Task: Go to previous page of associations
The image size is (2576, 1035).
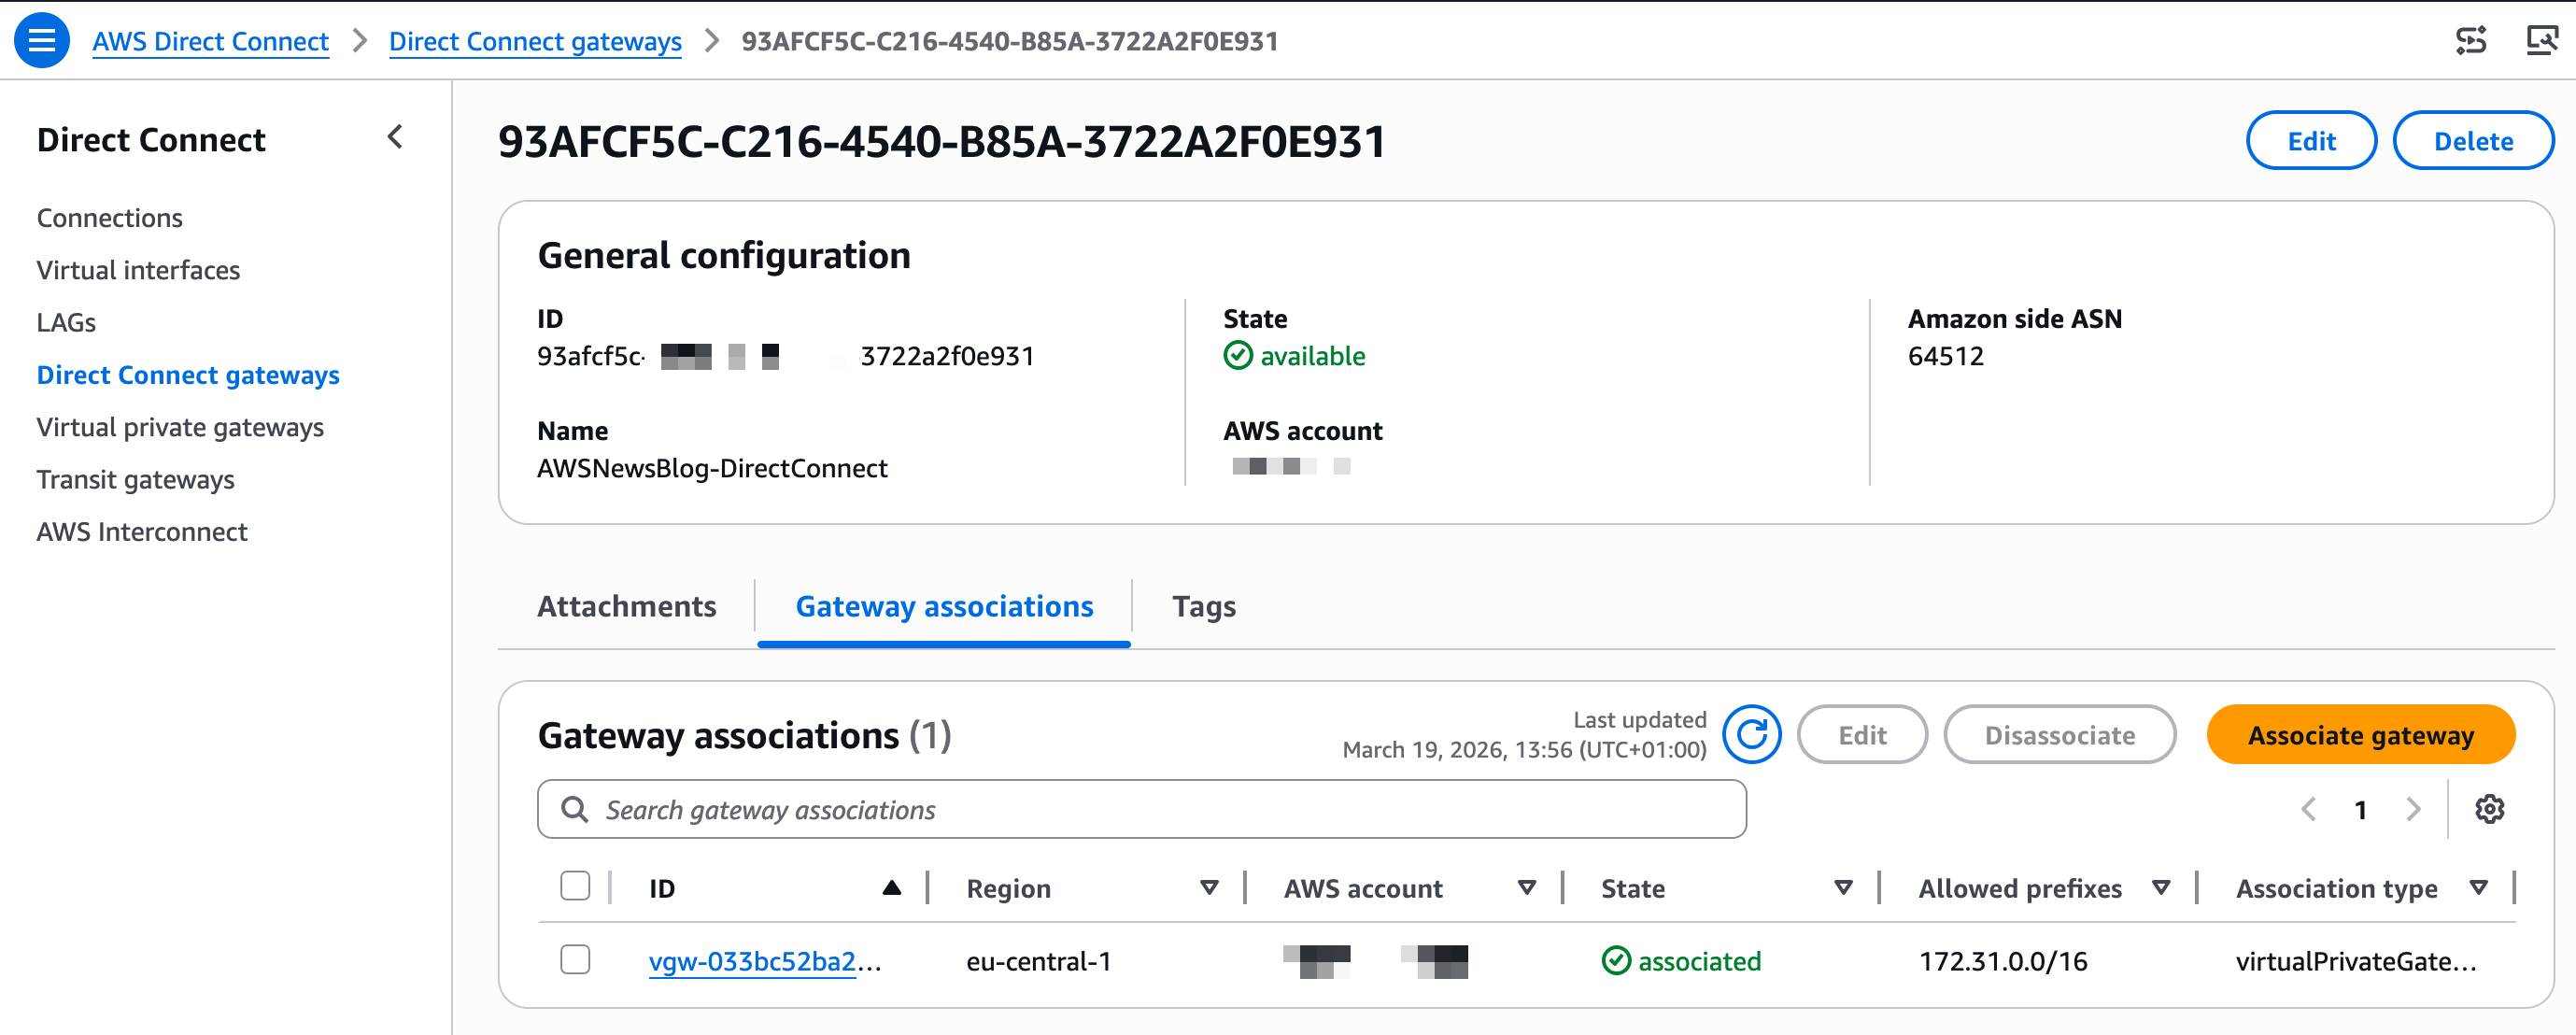Action: [x=2309, y=809]
